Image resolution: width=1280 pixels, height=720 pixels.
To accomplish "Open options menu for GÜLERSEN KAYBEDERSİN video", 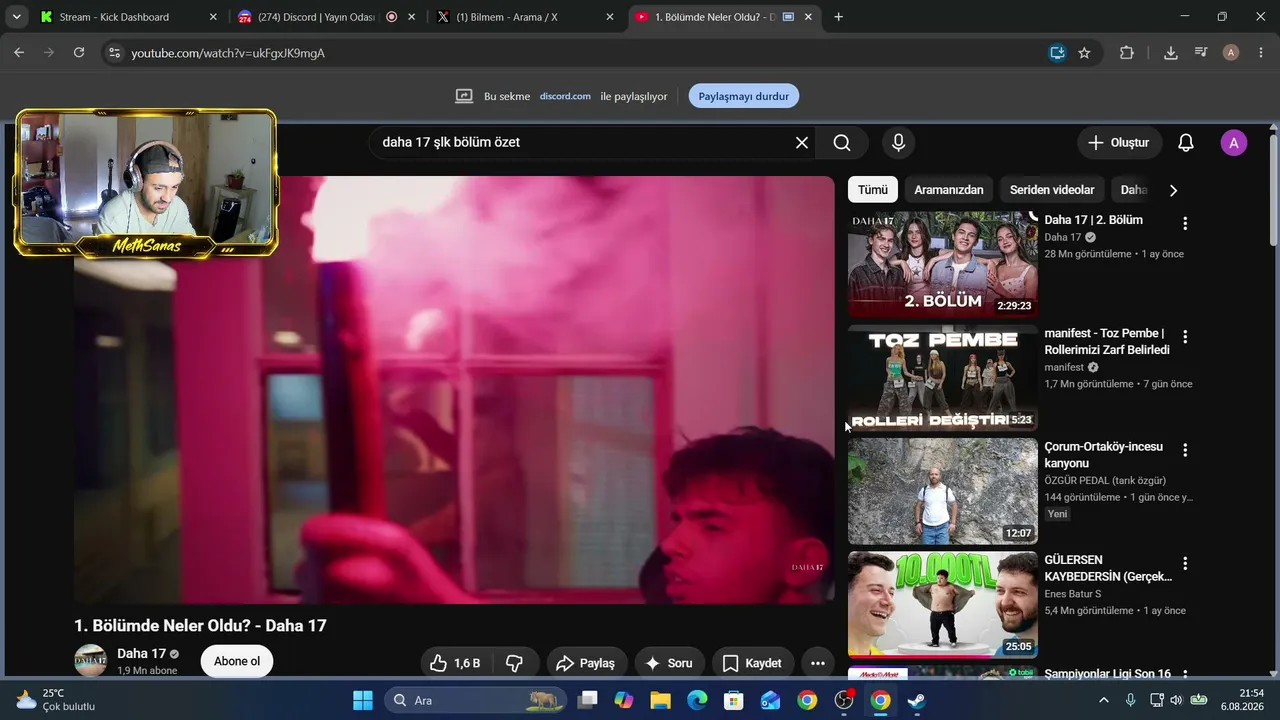I will (1185, 564).
